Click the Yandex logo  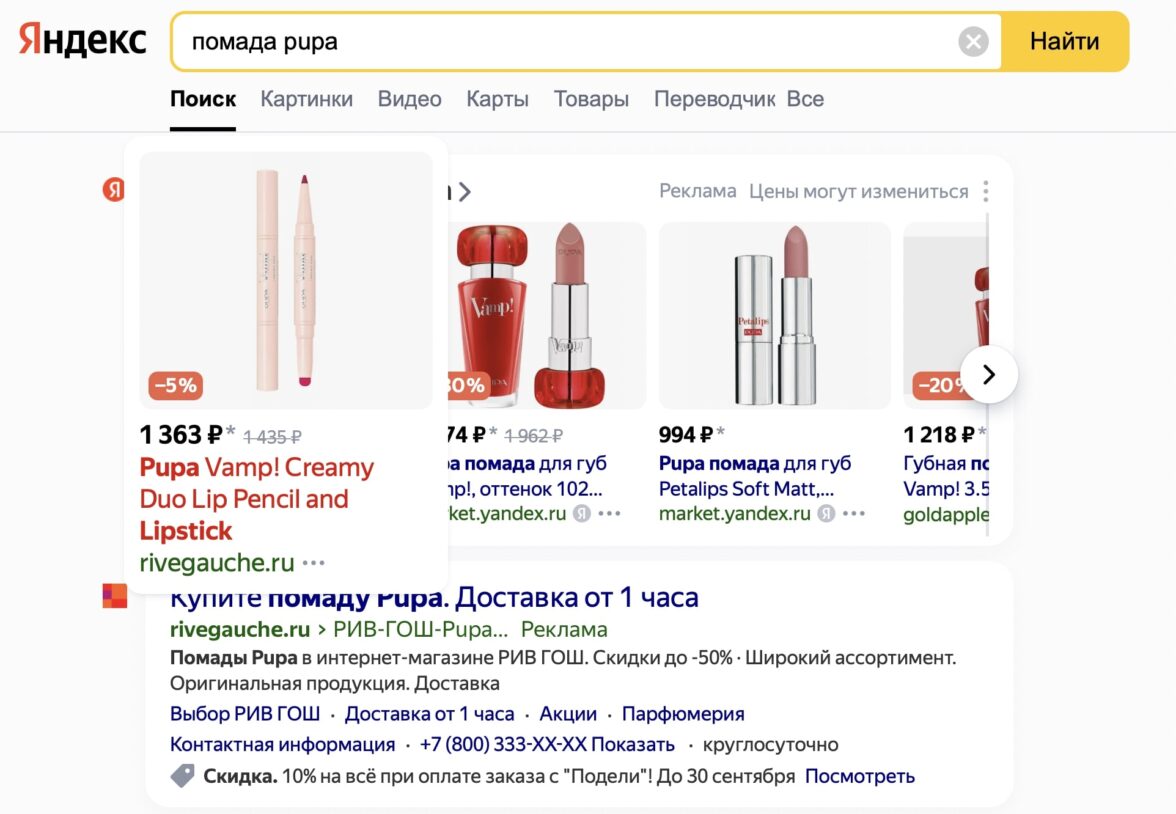[83, 41]
